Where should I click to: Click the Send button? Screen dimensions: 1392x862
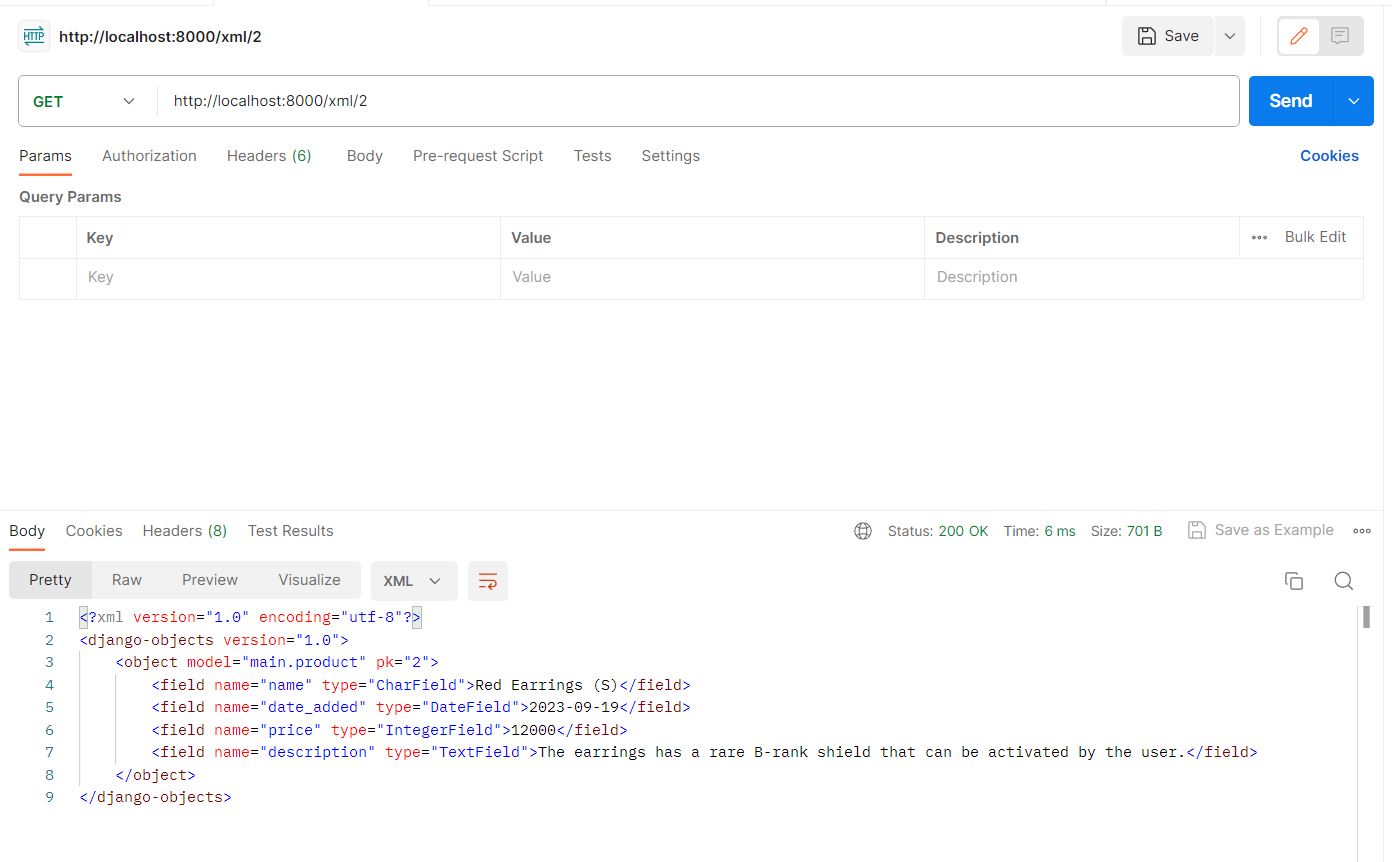point(1290,101)
